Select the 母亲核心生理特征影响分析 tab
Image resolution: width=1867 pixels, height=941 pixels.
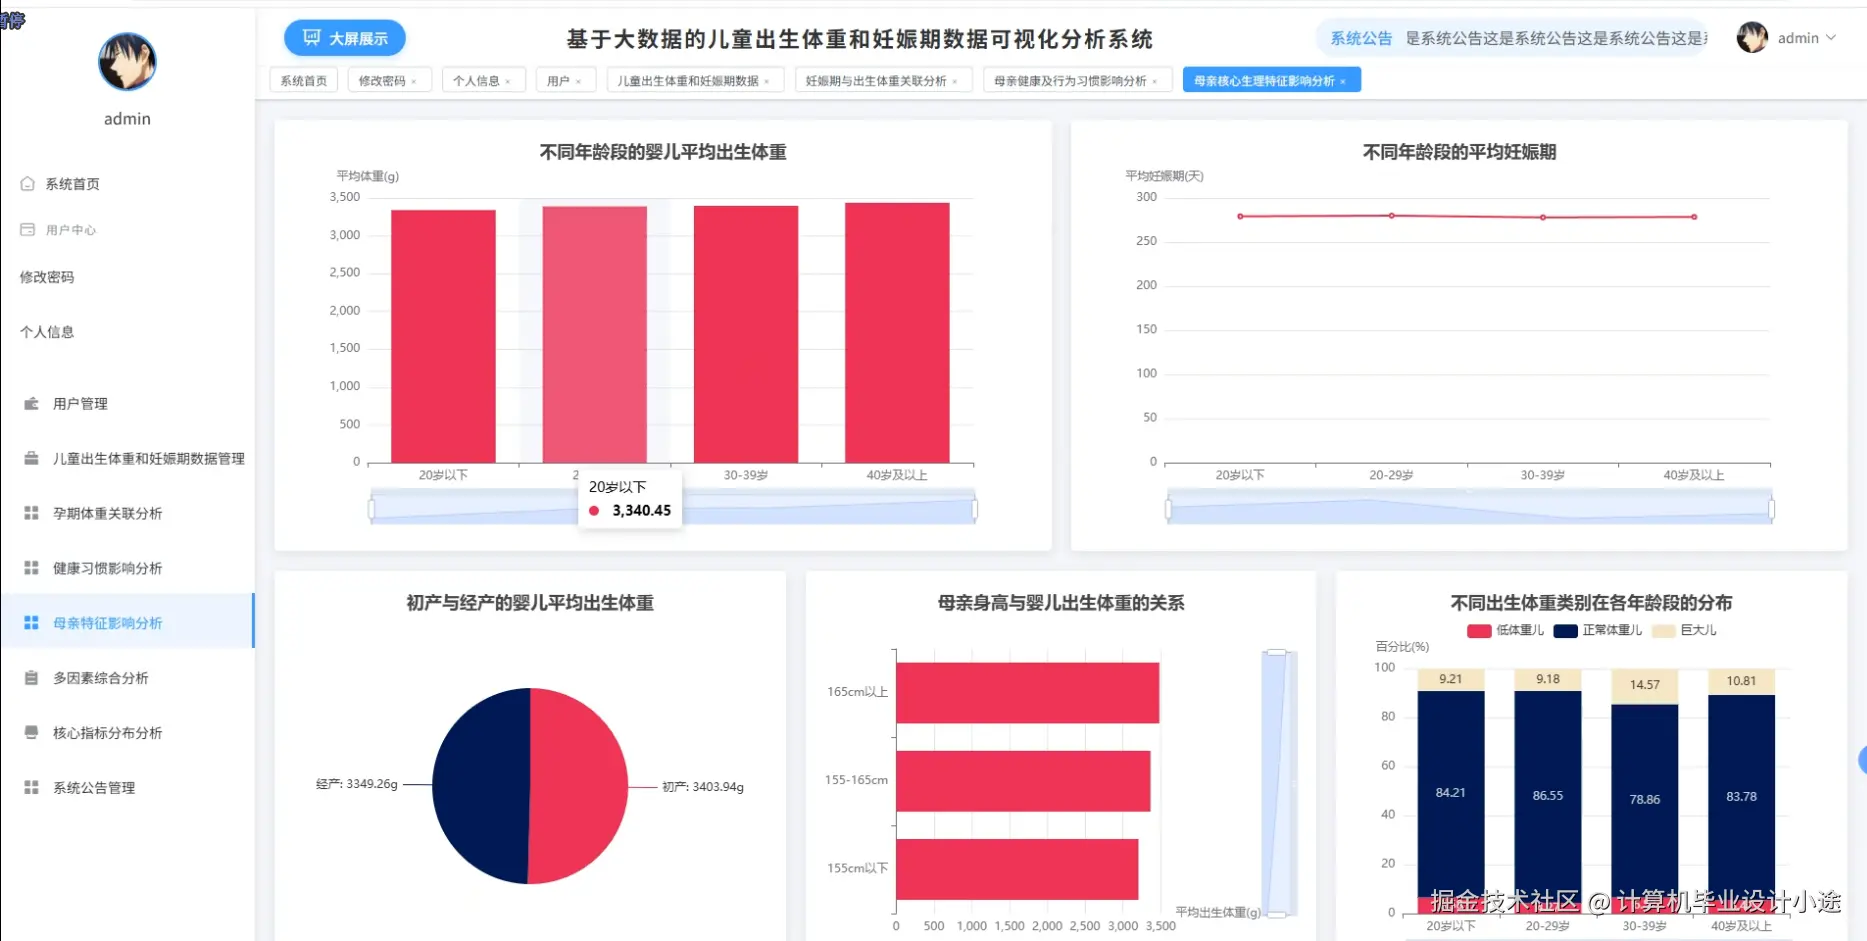1265,79
